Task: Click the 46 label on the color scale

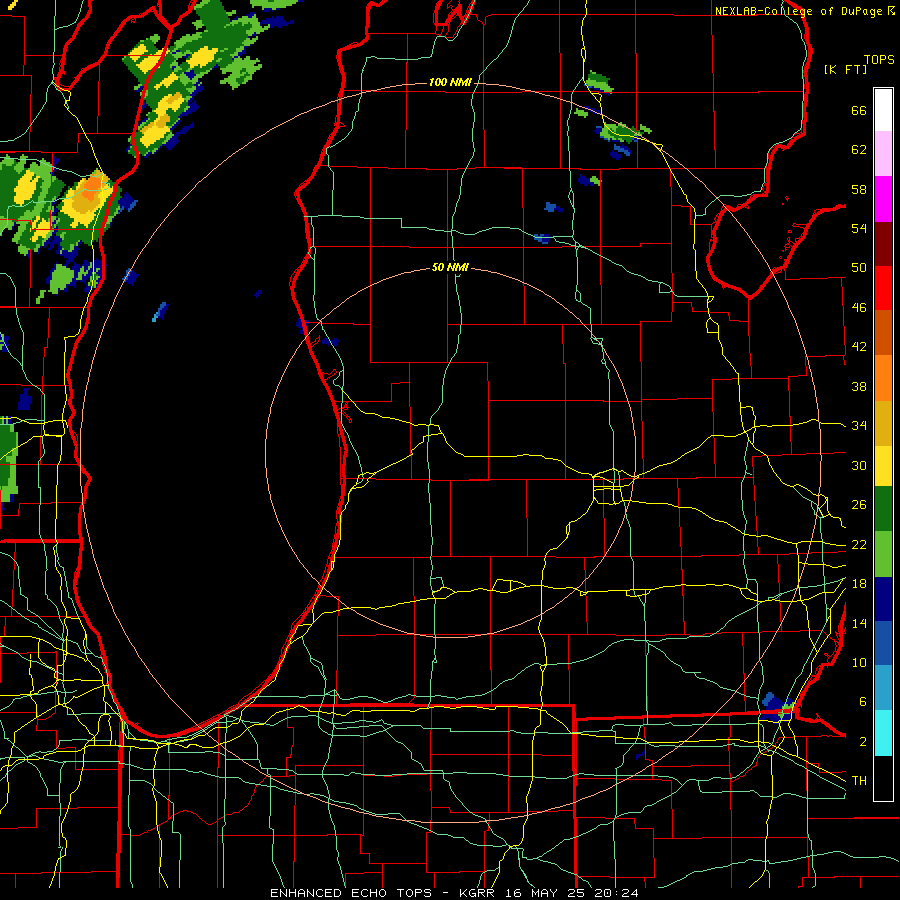Action: [859, 308]
